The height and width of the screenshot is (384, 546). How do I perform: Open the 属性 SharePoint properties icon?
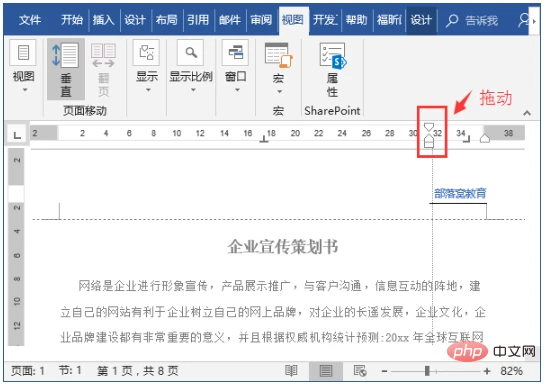(x=332, y=70)
